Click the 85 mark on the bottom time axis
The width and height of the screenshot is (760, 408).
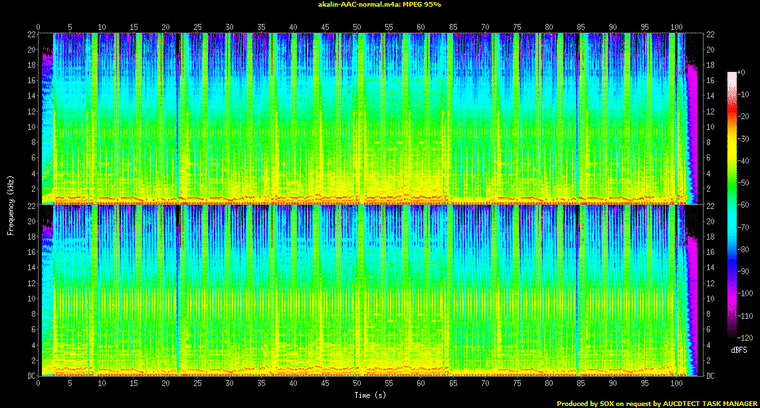tap(579, 384)
